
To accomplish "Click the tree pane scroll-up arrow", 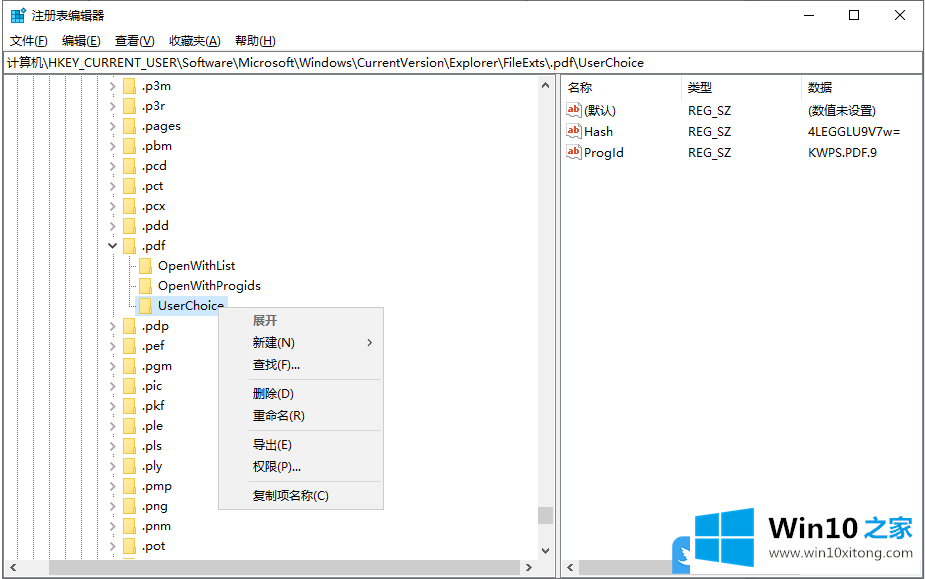I will point(545,86).
